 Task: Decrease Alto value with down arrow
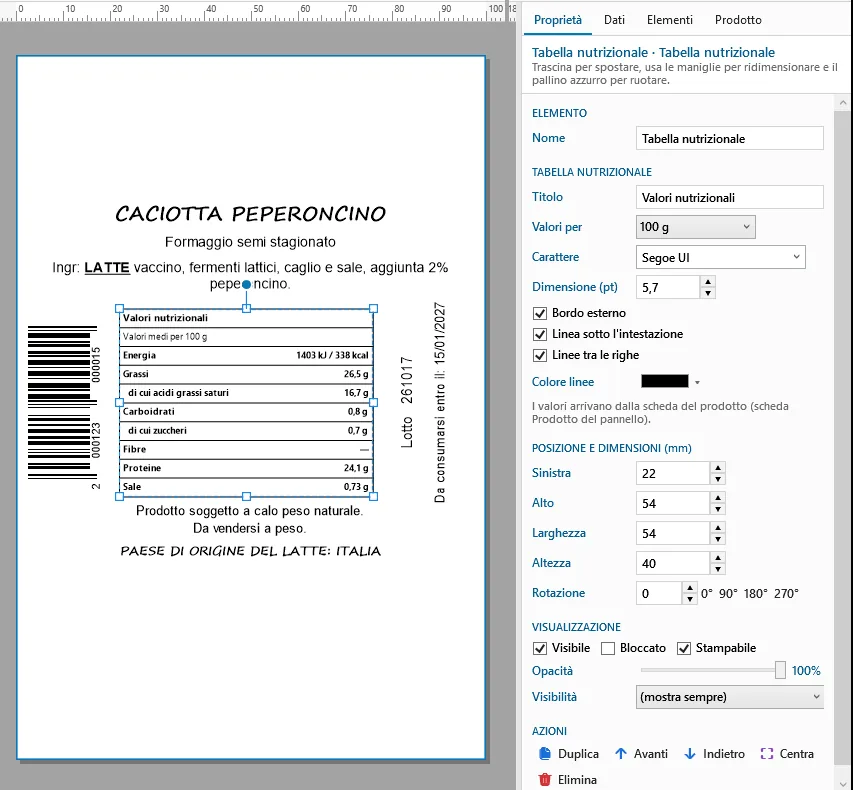coord(718,509)
